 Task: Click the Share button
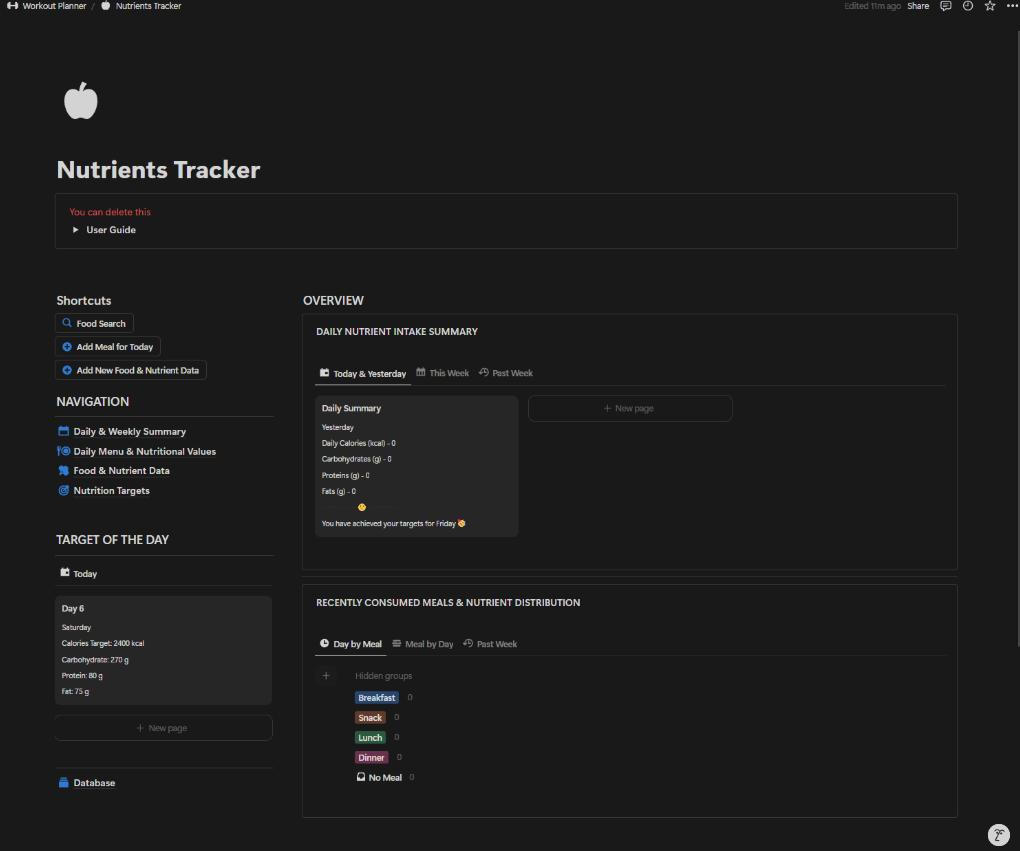point(918,6)
